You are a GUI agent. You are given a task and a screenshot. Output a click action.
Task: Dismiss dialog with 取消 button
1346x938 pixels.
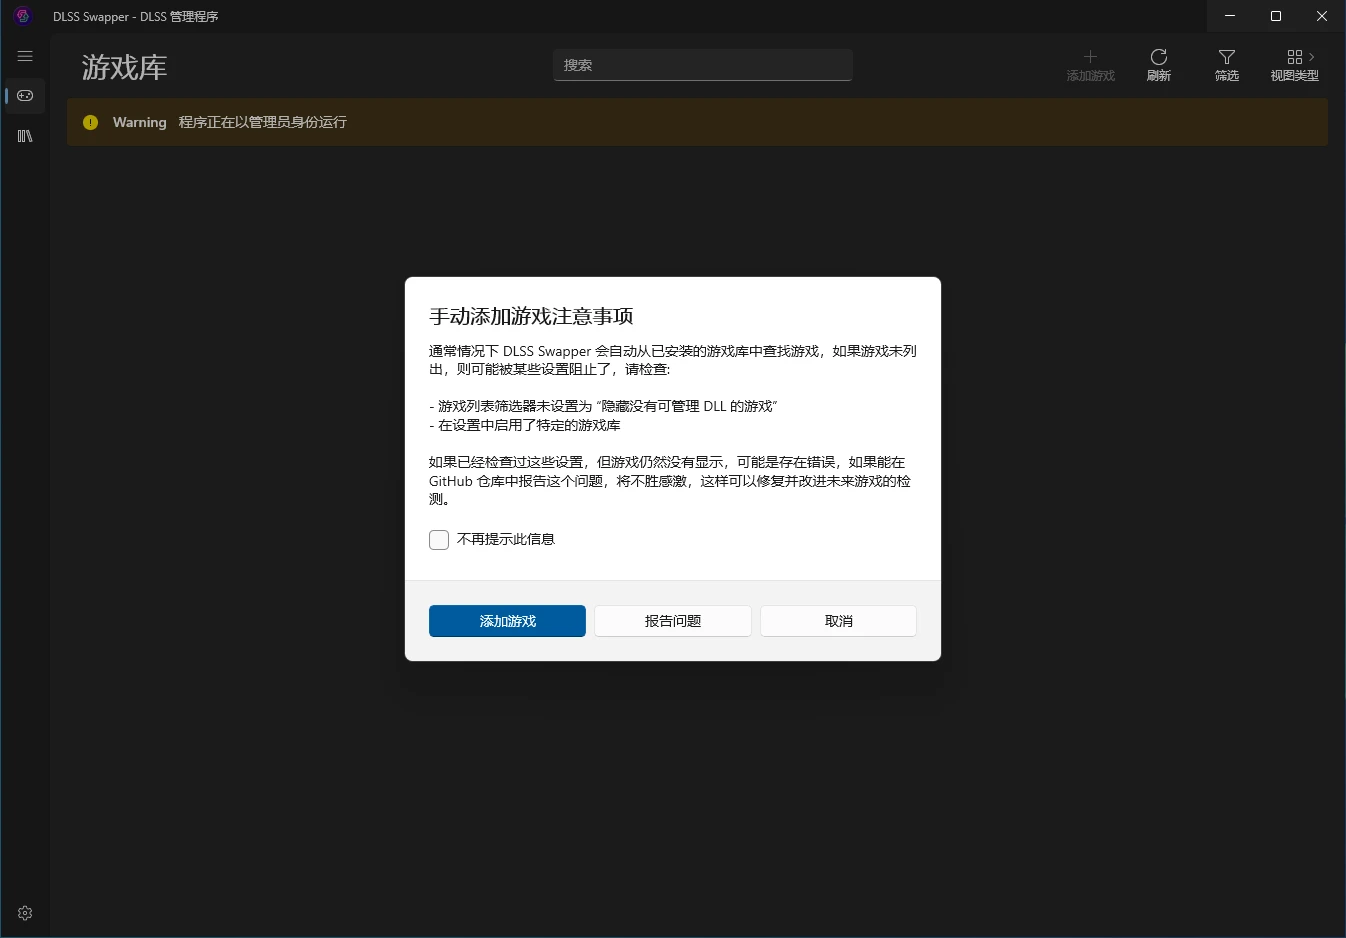click(x=838, y=621)
